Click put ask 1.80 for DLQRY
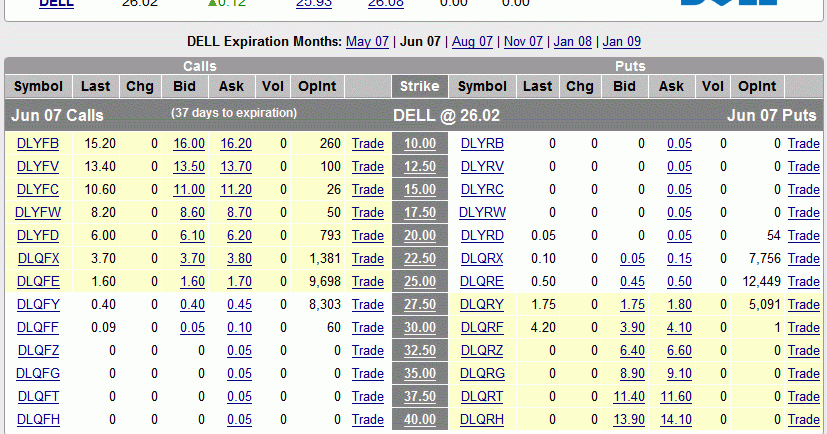Viewport: 827px width, 434px height. pyautogui.click(x=679, y=305)
